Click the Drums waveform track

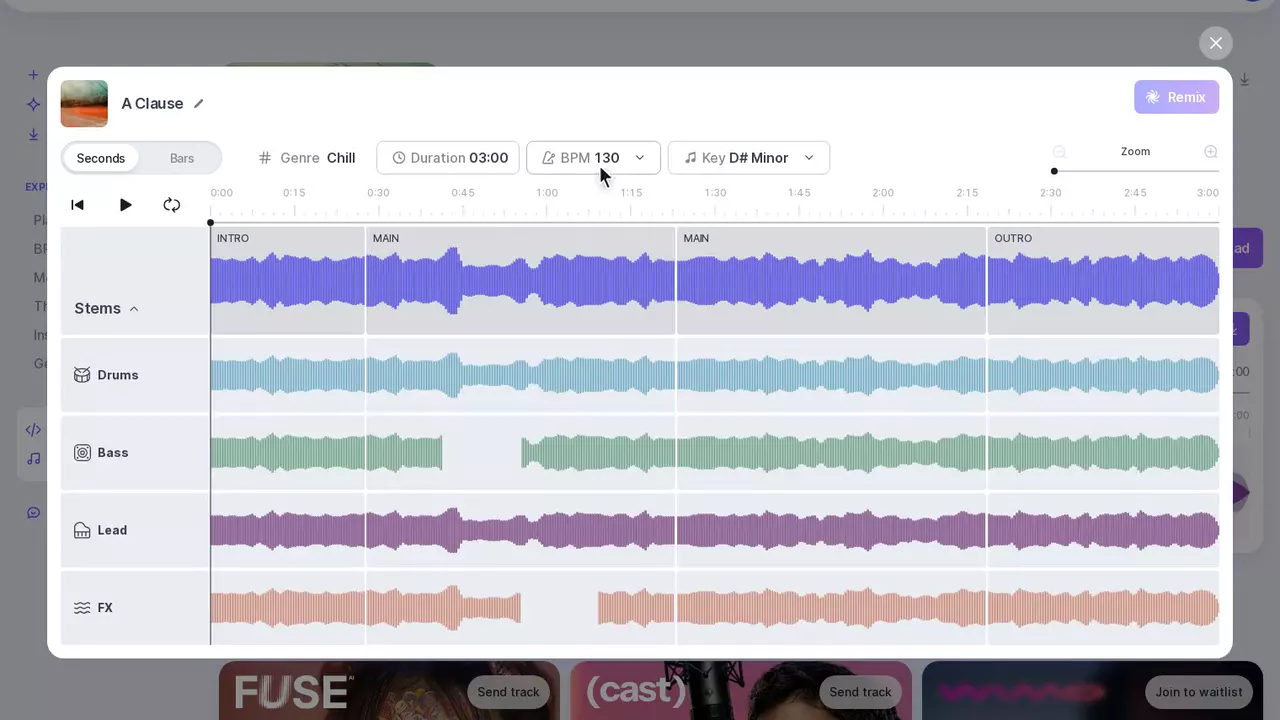coord(715,375)
